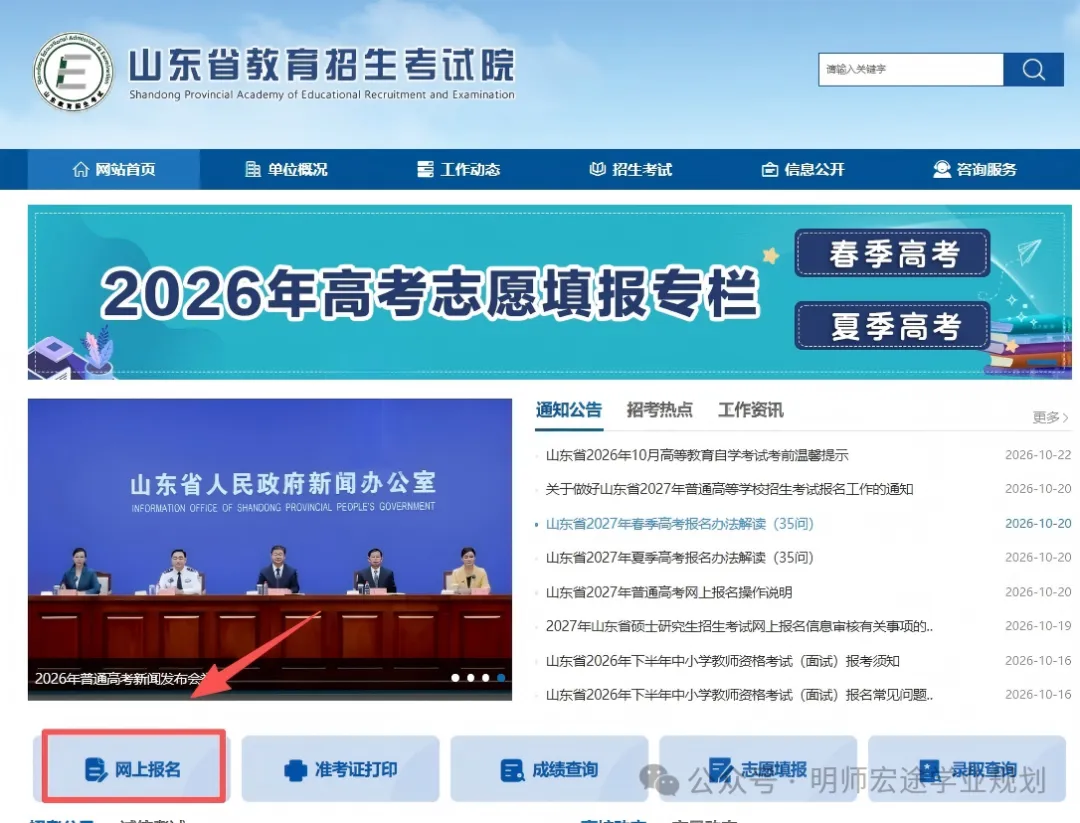
Task: Open 山东省2026年10月高等教育自学考试考前温馨提示
Action: [697, 455]
